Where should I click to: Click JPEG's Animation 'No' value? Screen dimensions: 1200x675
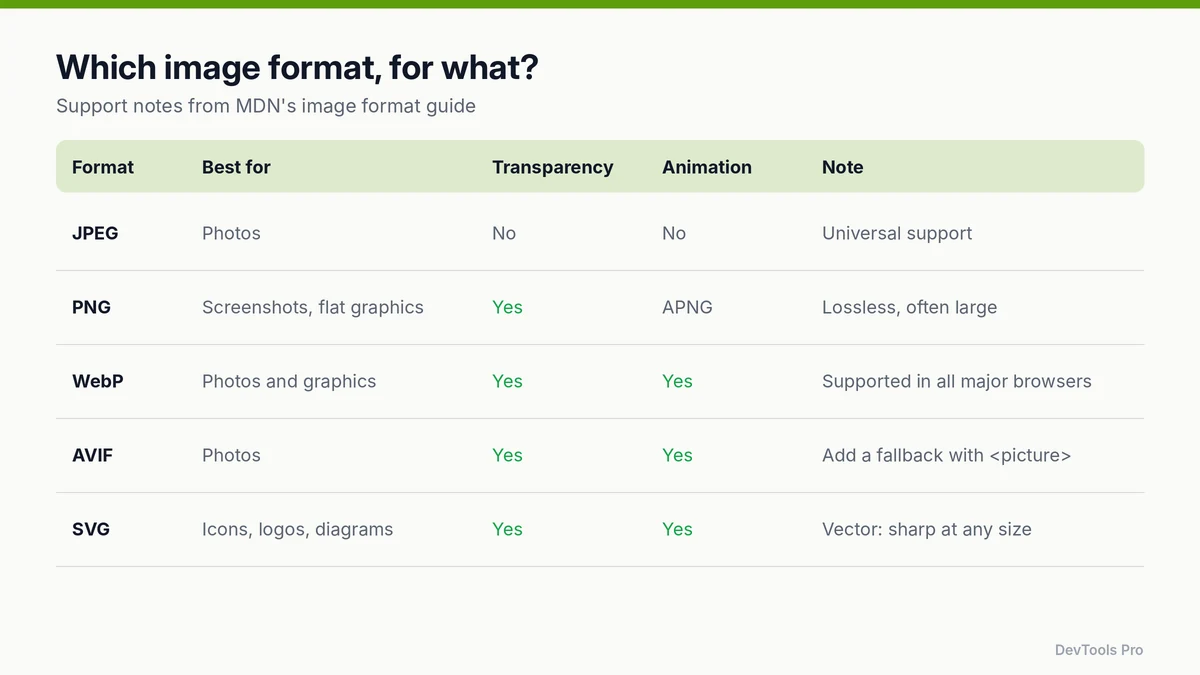674,233
